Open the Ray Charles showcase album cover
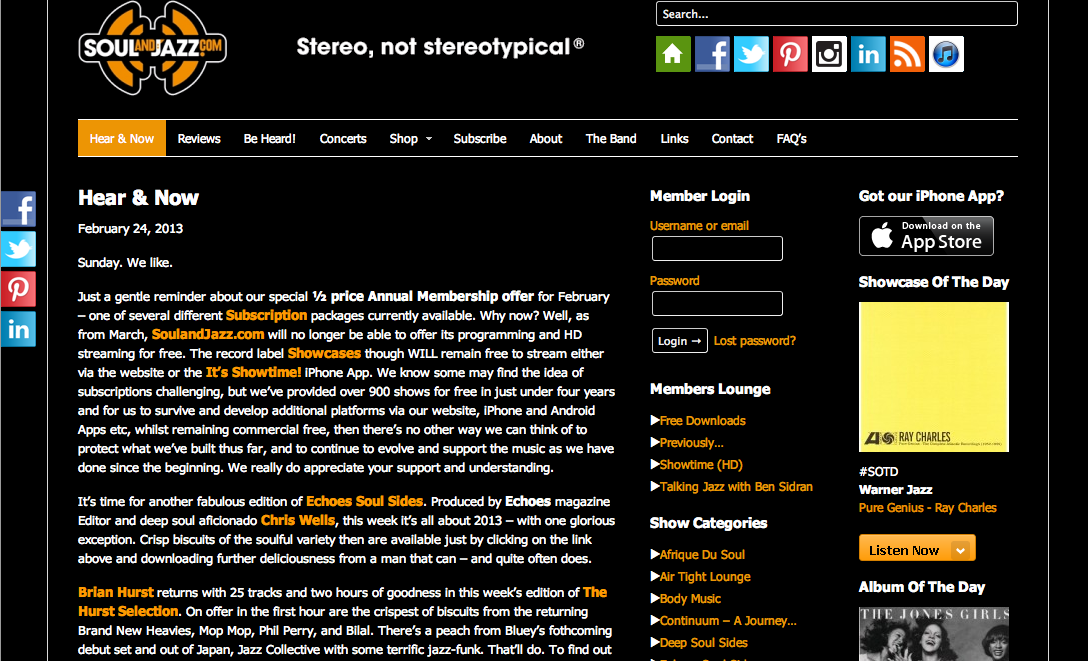The height and width of the screenshot is (661, 1088). click(934, 377)
